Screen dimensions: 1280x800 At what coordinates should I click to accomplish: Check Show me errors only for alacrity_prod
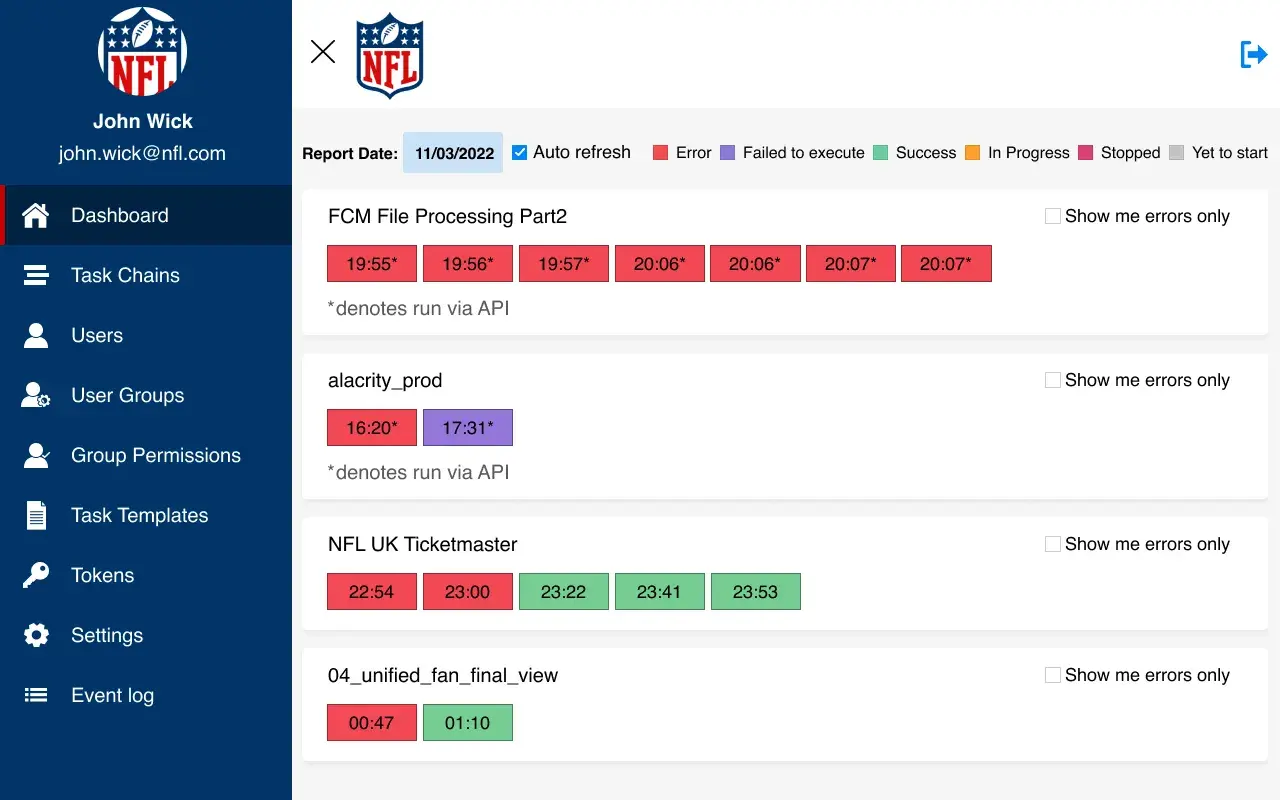click(x=1052, y=380)
